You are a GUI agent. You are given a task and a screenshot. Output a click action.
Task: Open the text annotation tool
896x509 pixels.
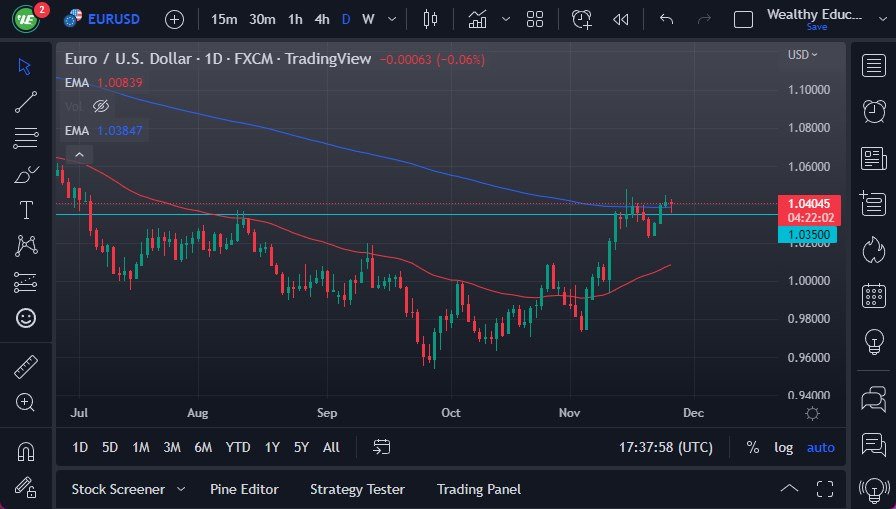(26, 210)
